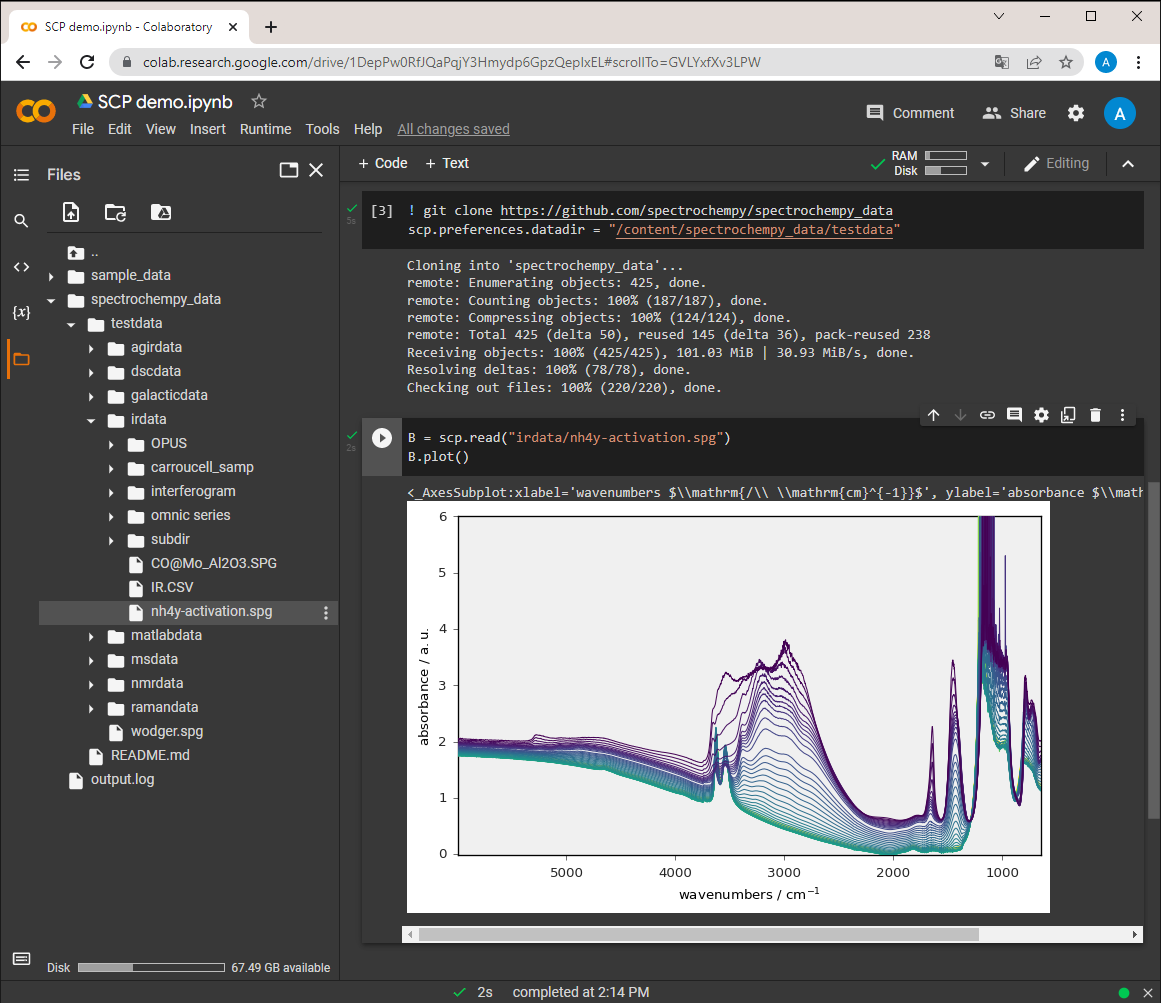Add a new Code cell
Viewport: 1161px width, 1003px height.
click(383, 164)
